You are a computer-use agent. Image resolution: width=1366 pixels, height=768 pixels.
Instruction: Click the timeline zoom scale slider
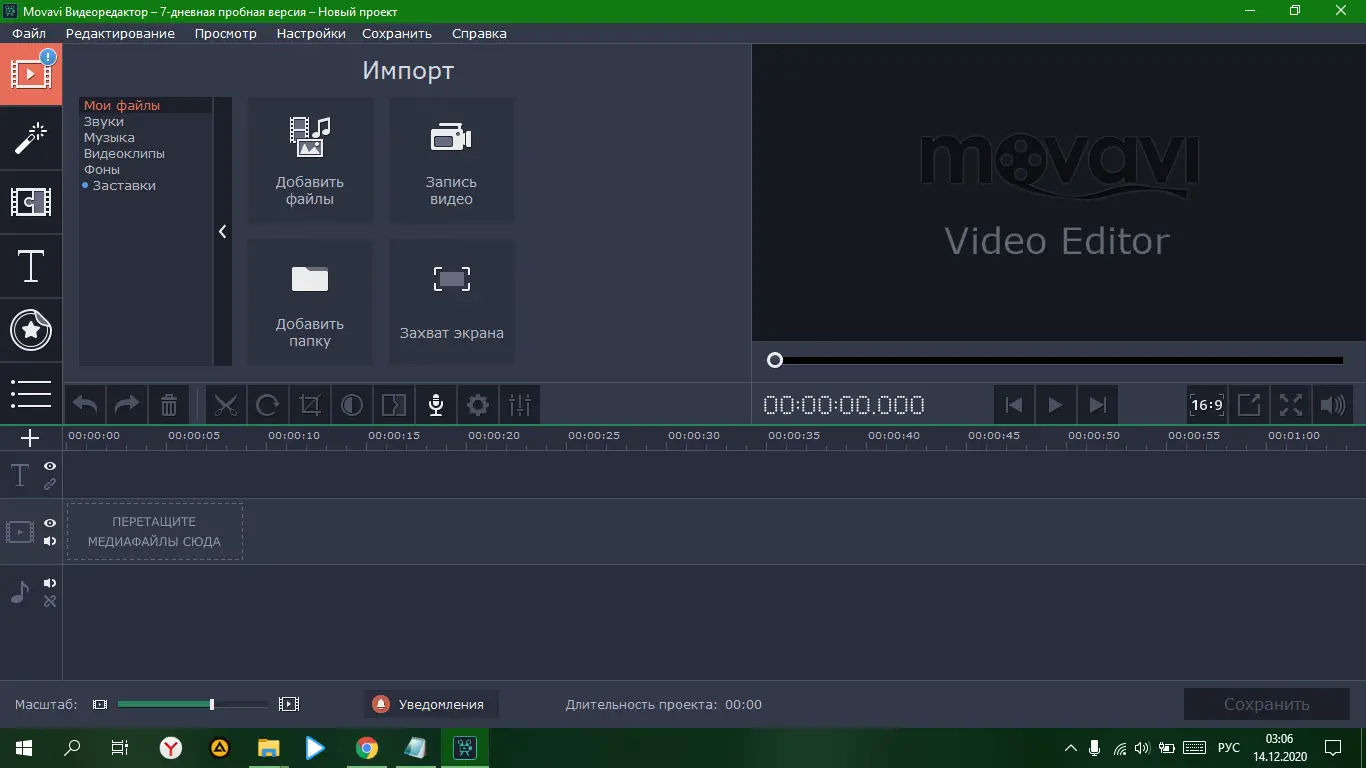pyautogui.click(x=193, y=704)
